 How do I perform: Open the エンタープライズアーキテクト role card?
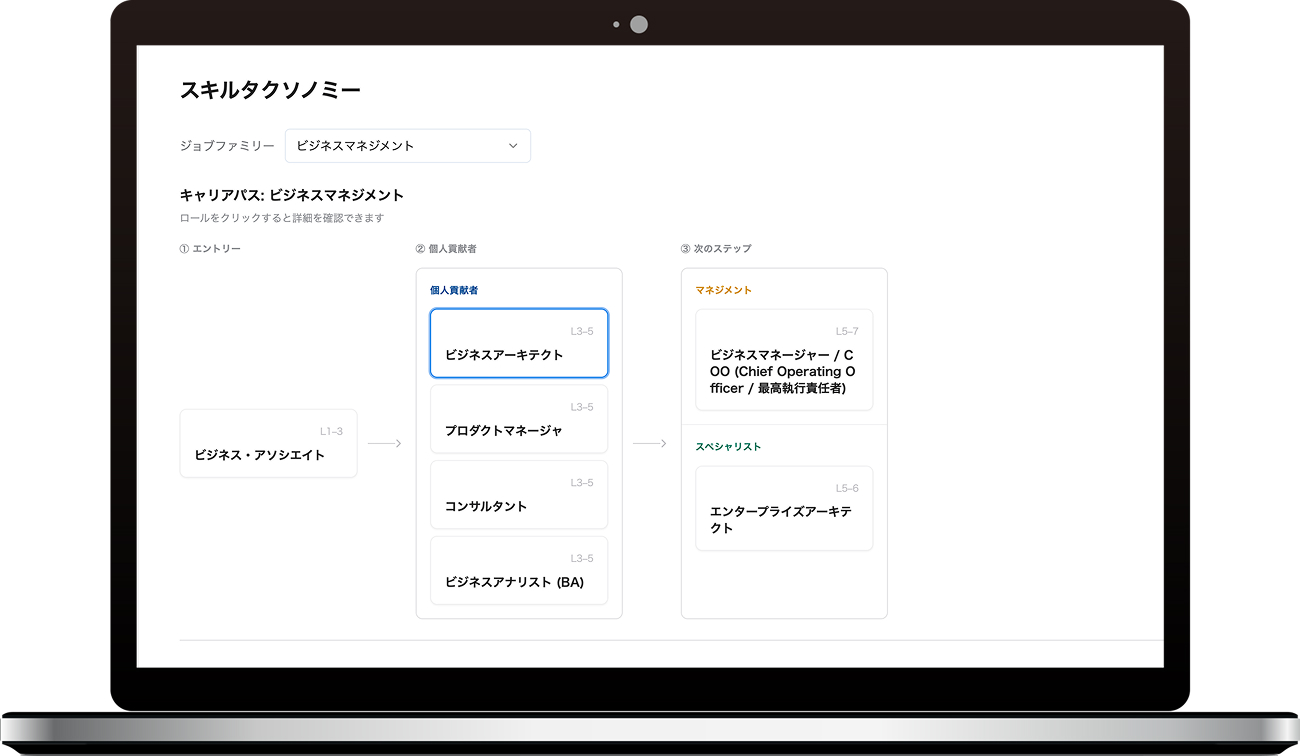point(783,509)
